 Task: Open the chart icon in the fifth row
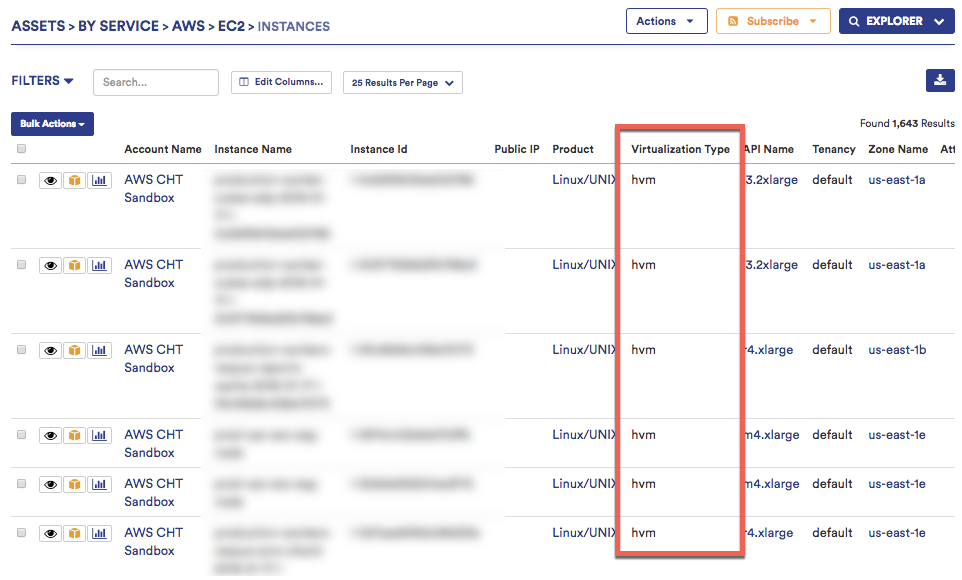pyautogui.click(x=99, y=484)
